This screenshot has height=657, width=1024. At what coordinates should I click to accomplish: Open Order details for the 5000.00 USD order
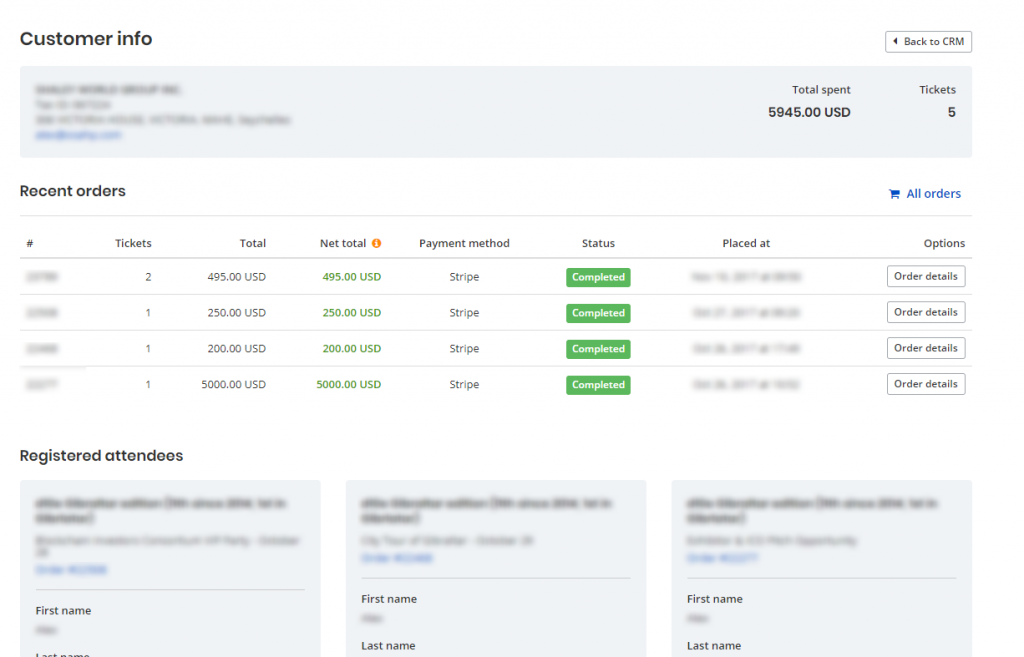pos(925,384)
